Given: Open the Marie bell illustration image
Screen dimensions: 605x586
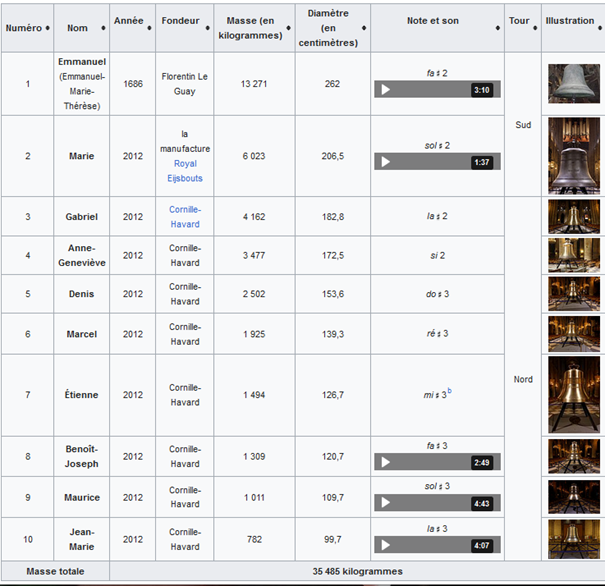Looking at the screenshot, I should 574,155.
